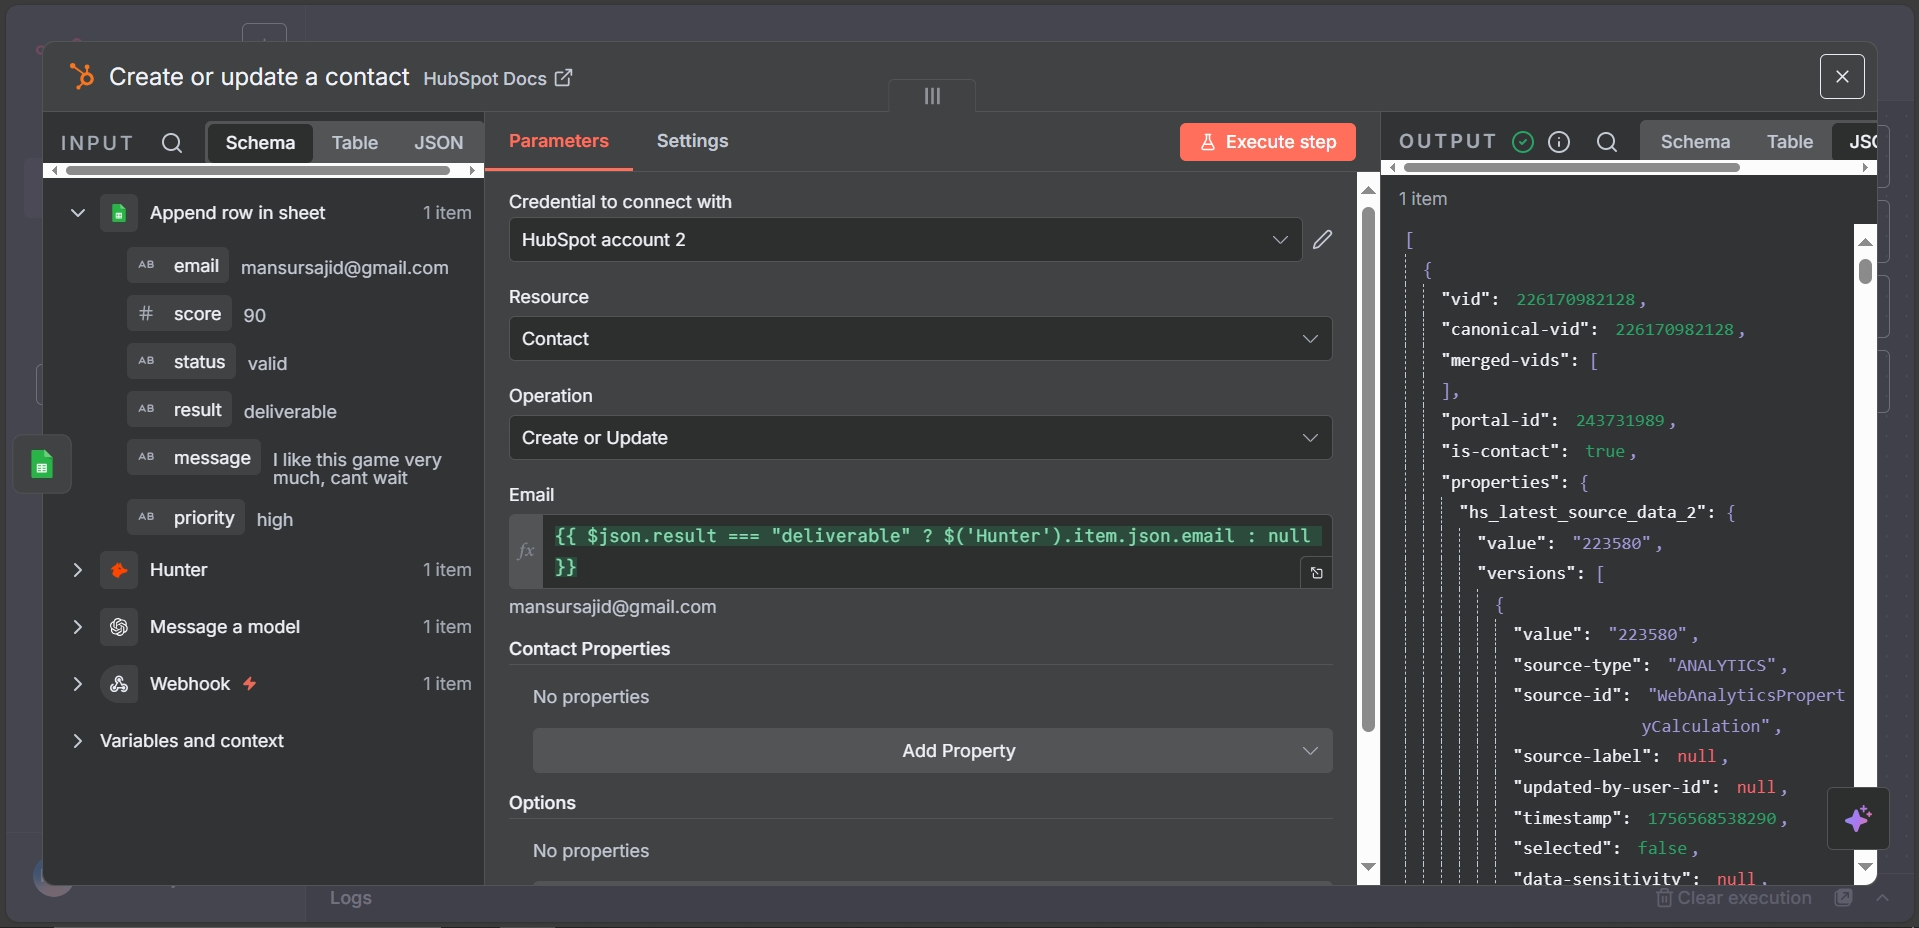Image resolution: width=1919 pixels, height=928 pixels.
Task: Open the AI assistant sparkle button
Action: pos(1858,819)
